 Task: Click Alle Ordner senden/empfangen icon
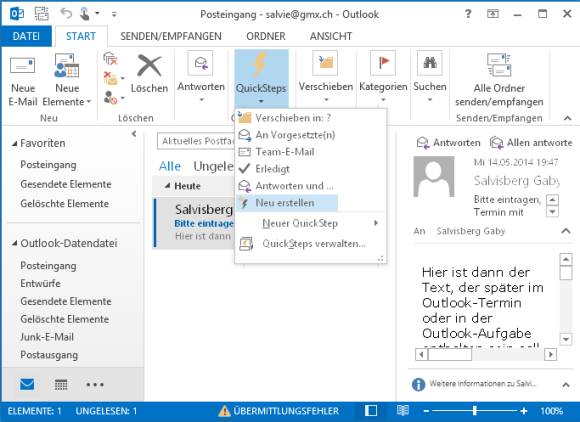coord(499,65)
